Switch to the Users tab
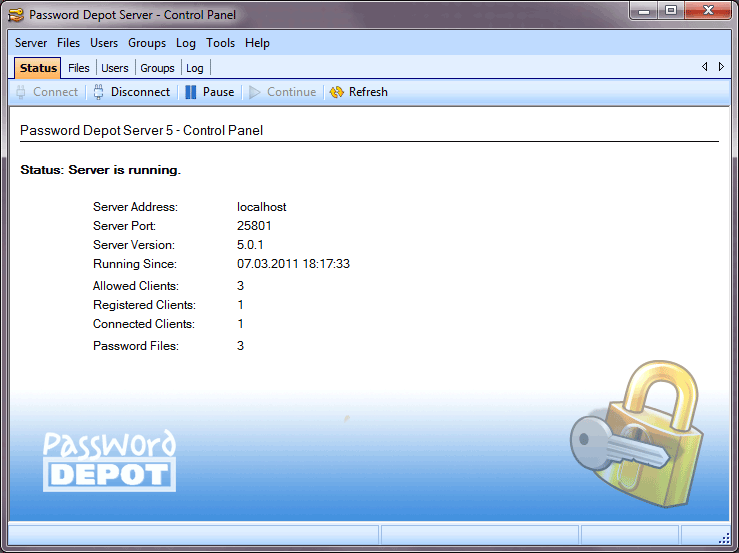This screenshot has height=553, width=739. [x=115, y=68]
